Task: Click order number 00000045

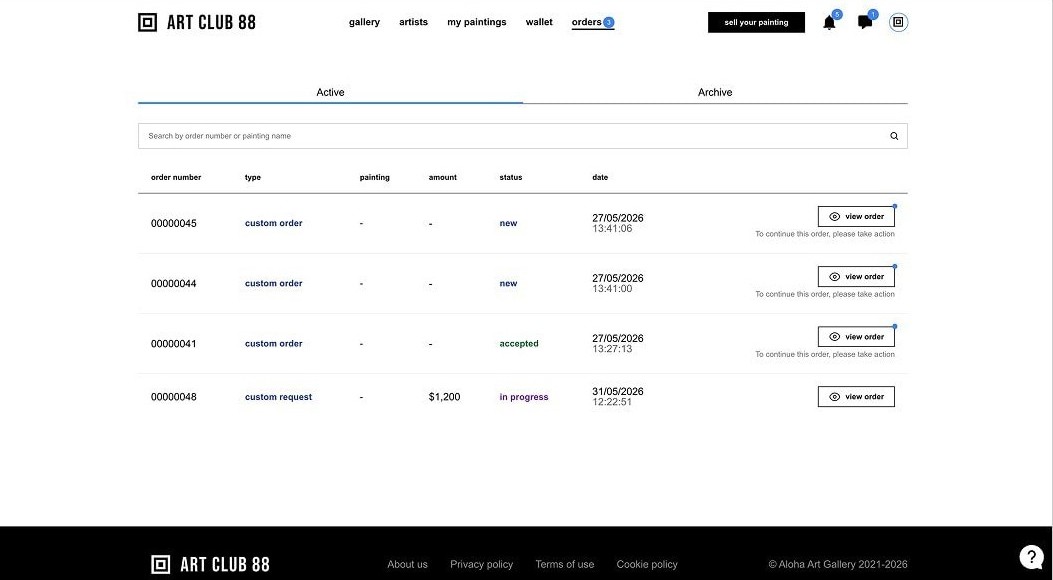Action: [x=174, y=224]
